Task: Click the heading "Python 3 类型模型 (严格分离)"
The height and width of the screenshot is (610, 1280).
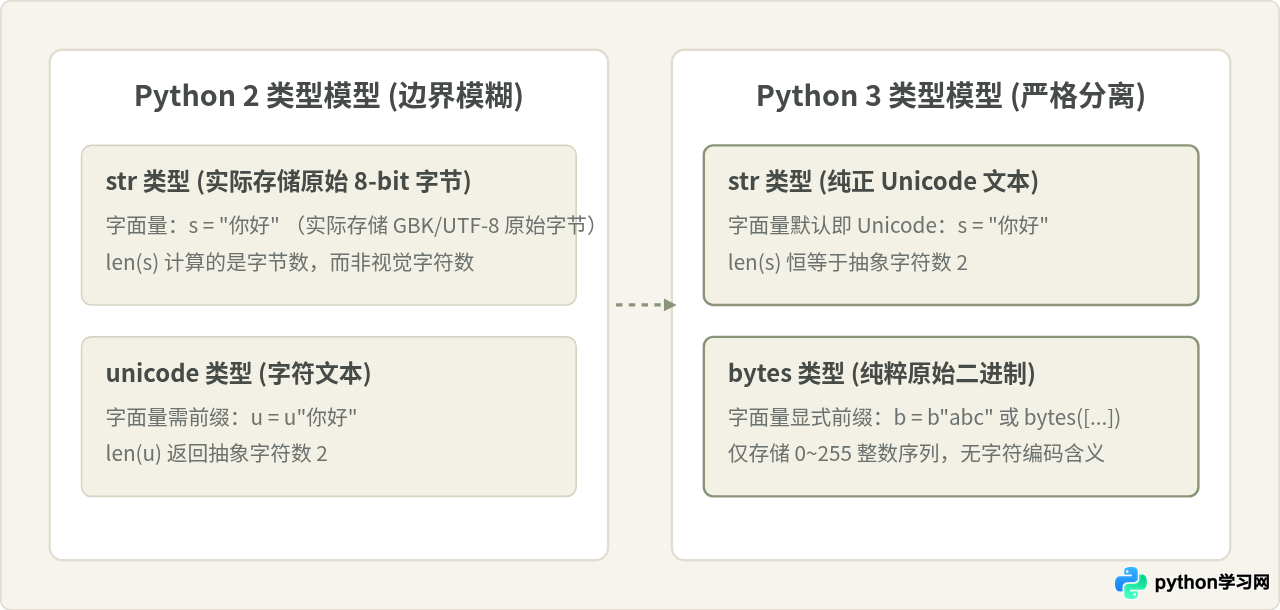Action: point(951,96)
